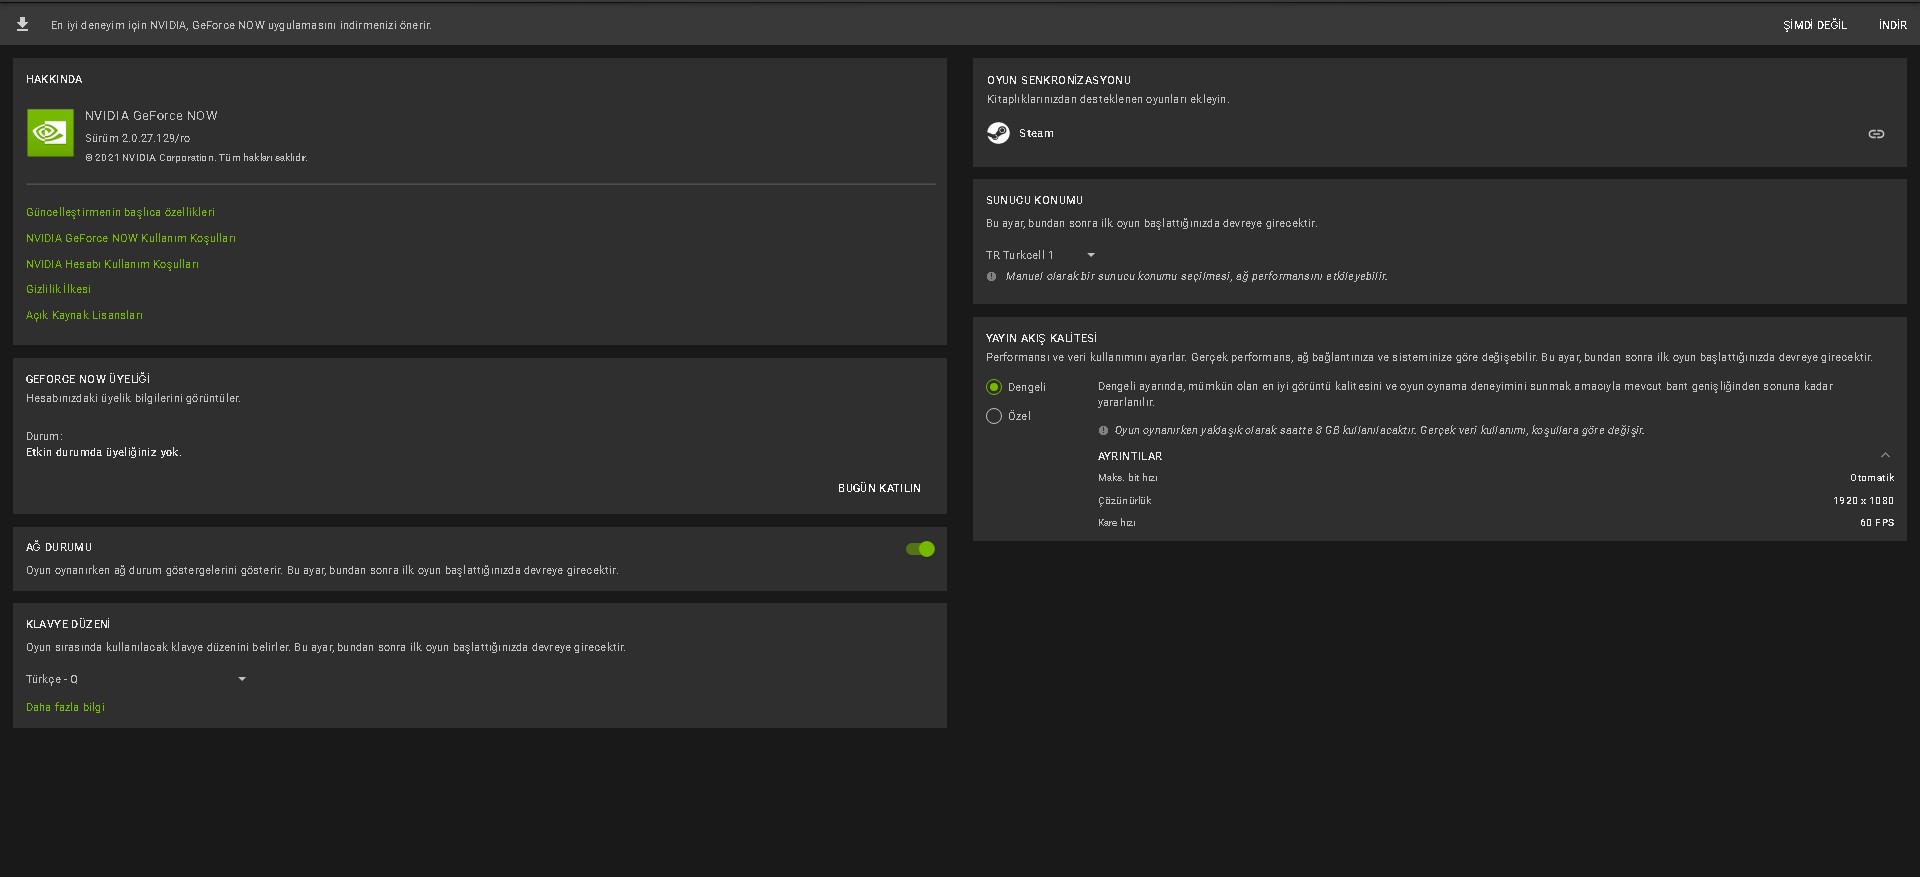Click the Sürüm 2.0.27.129/ro version text
Image resolution: width=1920 pixels, height=877 pixels.
click(137, 138)
